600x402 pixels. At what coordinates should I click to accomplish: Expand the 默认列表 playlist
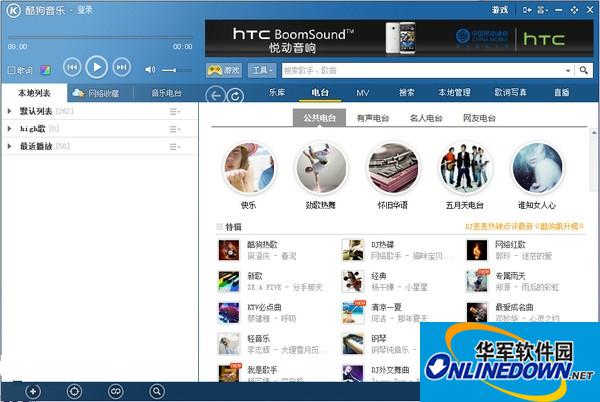10,111
